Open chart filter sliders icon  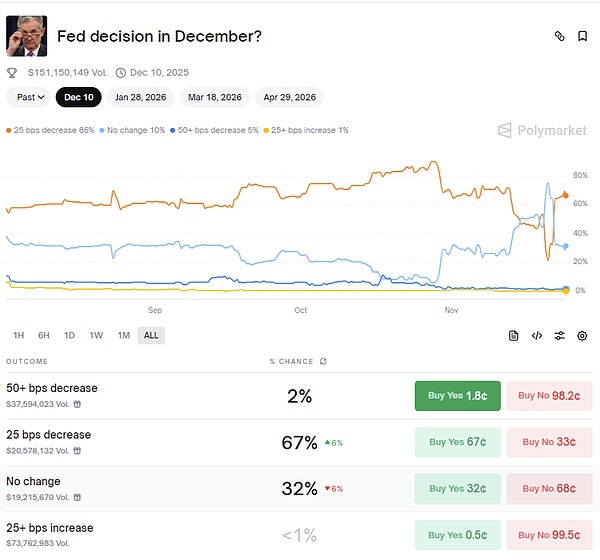click(560, 336)
